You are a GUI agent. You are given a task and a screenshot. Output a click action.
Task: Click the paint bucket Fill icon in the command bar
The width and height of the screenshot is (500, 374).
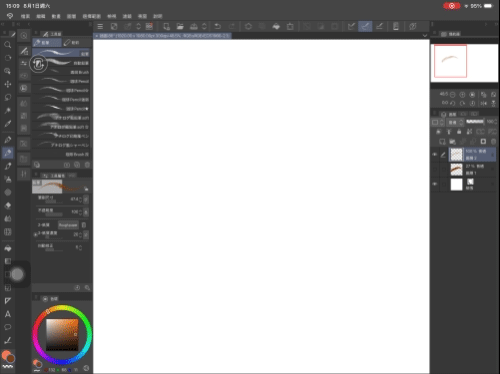click(x=276, y=26)
